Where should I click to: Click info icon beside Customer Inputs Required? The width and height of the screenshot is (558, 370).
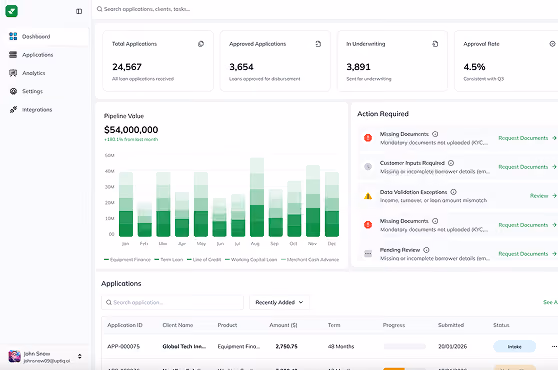point(451,163)
